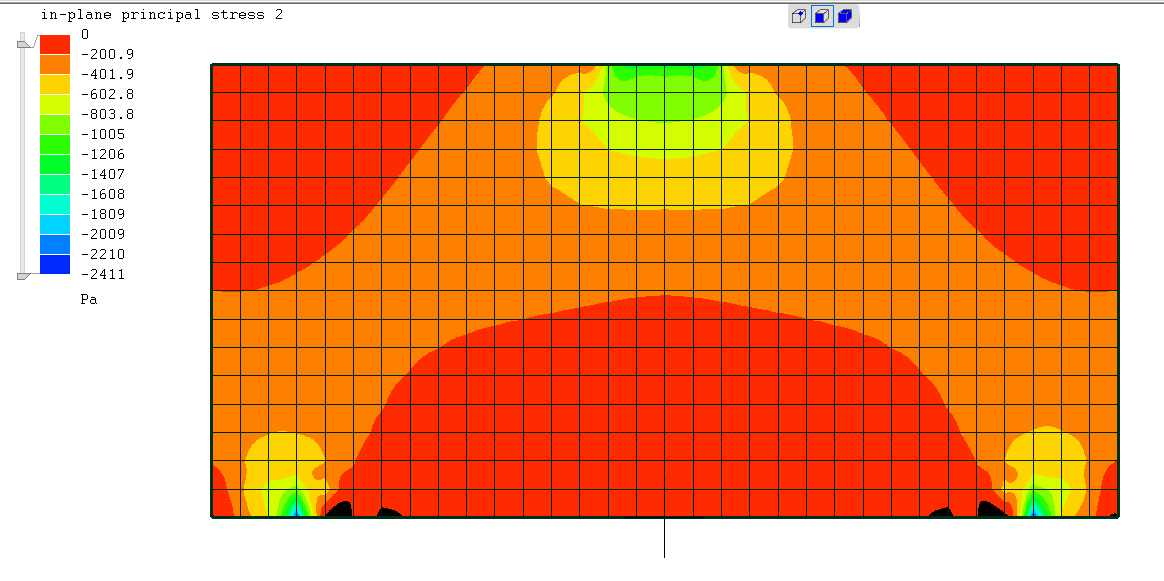Screen dimensions: 1164x581
Task: Click the yellow legend swatch above -803.8
Action: (55, 105)
